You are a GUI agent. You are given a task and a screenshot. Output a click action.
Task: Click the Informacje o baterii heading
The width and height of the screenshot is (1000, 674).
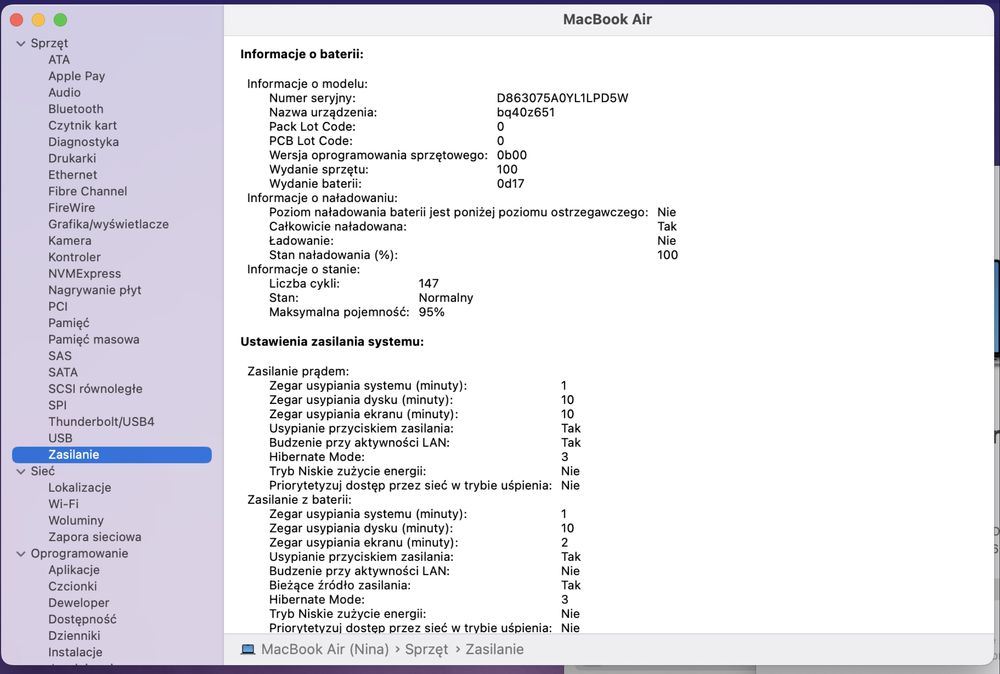click(302, 54)
